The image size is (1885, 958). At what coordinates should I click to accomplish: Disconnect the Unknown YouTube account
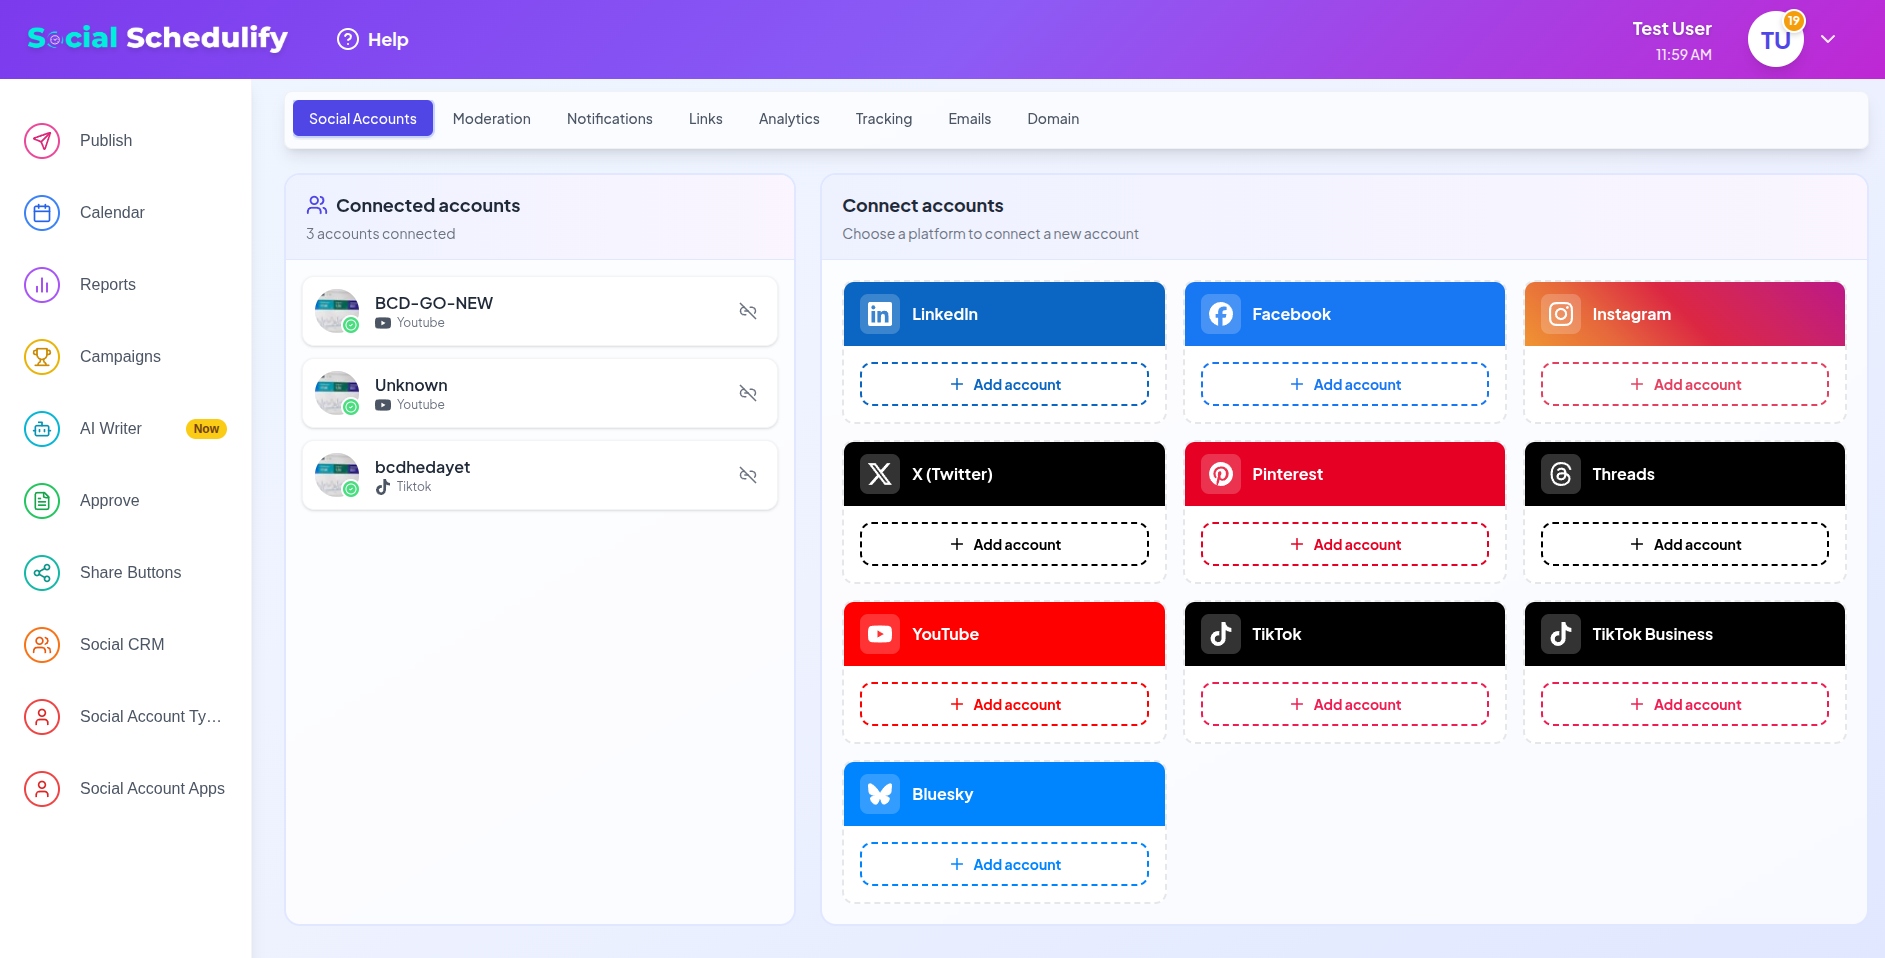[748, 393]
